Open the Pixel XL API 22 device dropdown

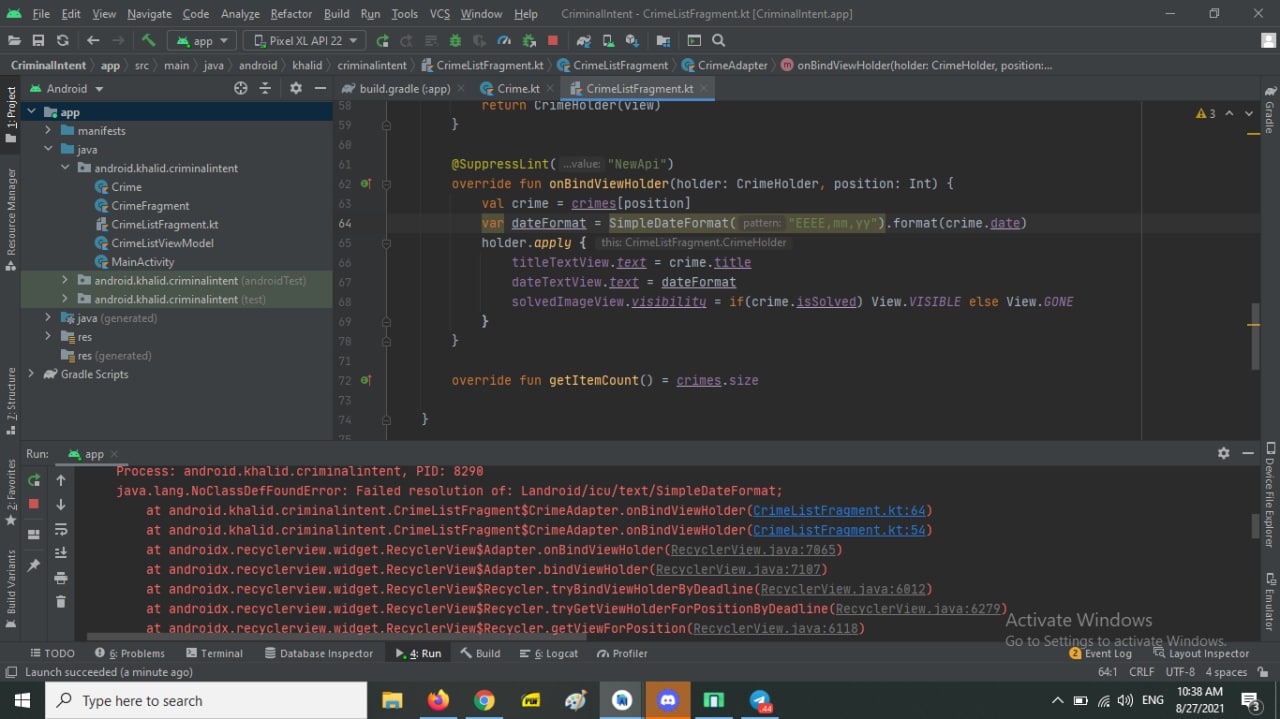(305, 40)
